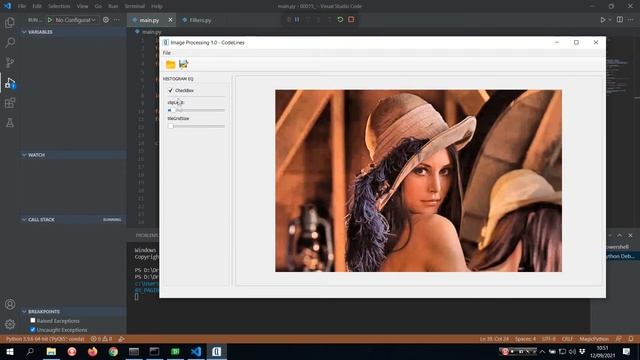This screenshot has height=360, width=640.
Task: Toggle the CheckBox under HISTOGRAM EQ
Action: tap(171, 90)
